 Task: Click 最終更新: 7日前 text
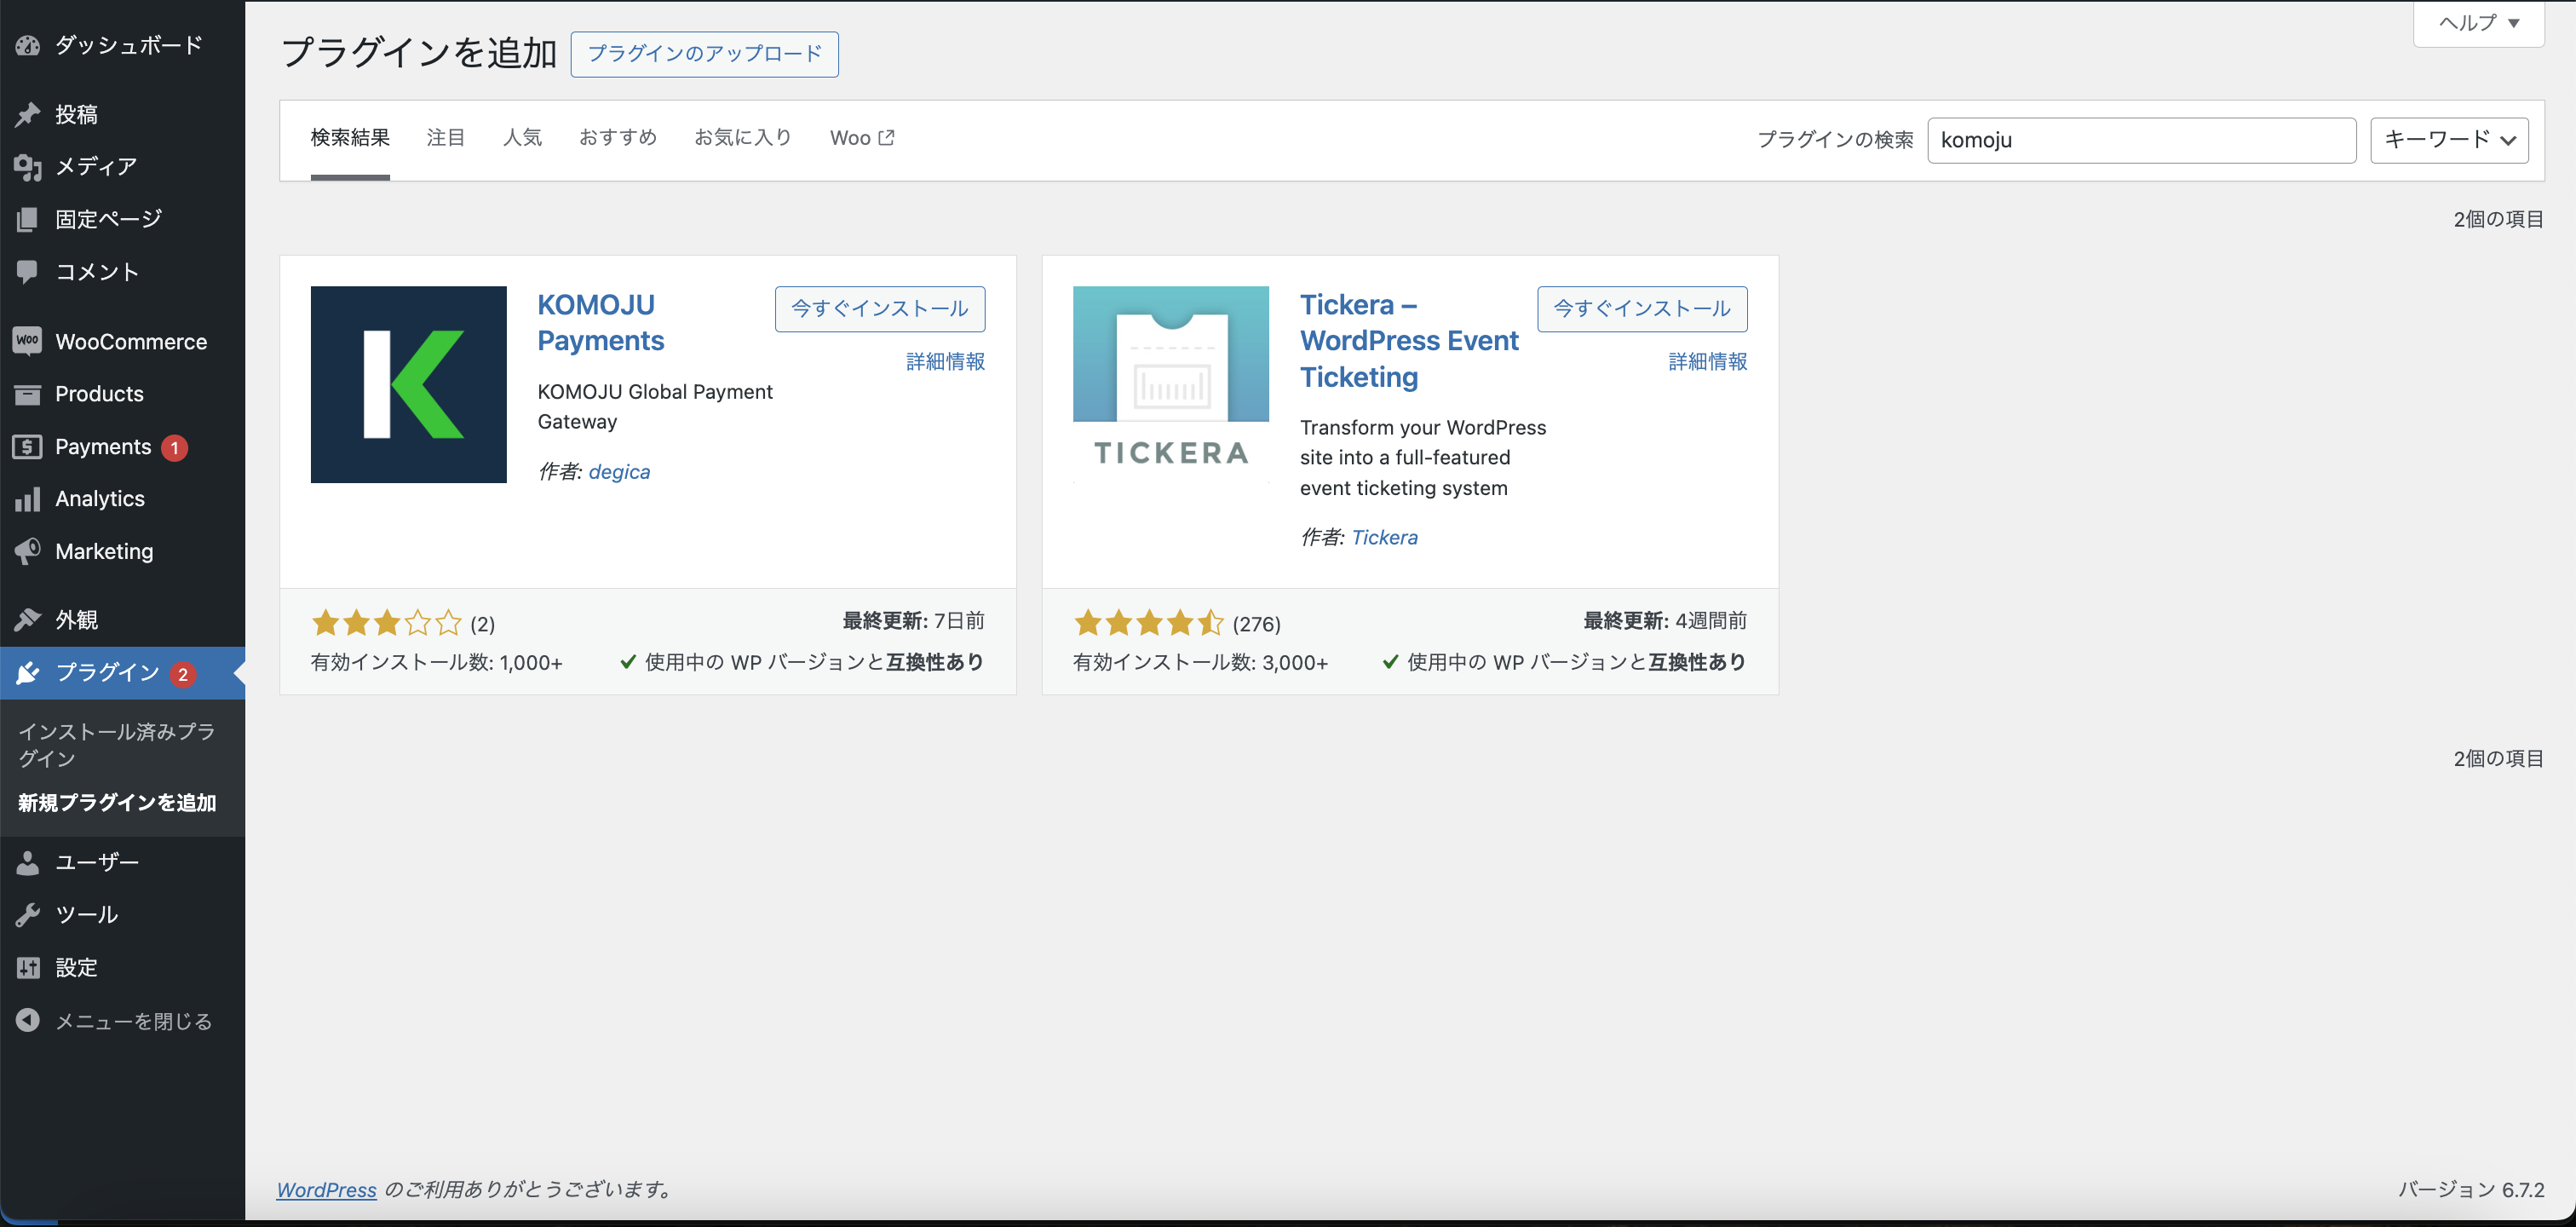[913, 621]
